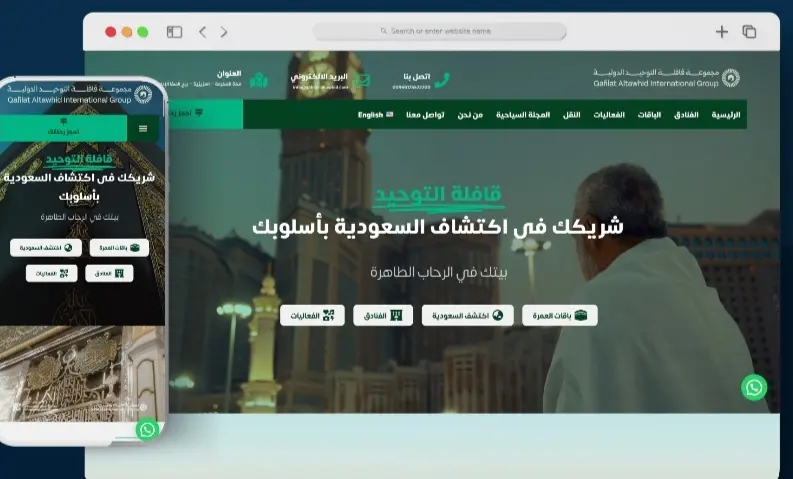This screenshot has width=793, height=479.
Task: Open تواصل معنا menu item
Action: pos(425,115)
